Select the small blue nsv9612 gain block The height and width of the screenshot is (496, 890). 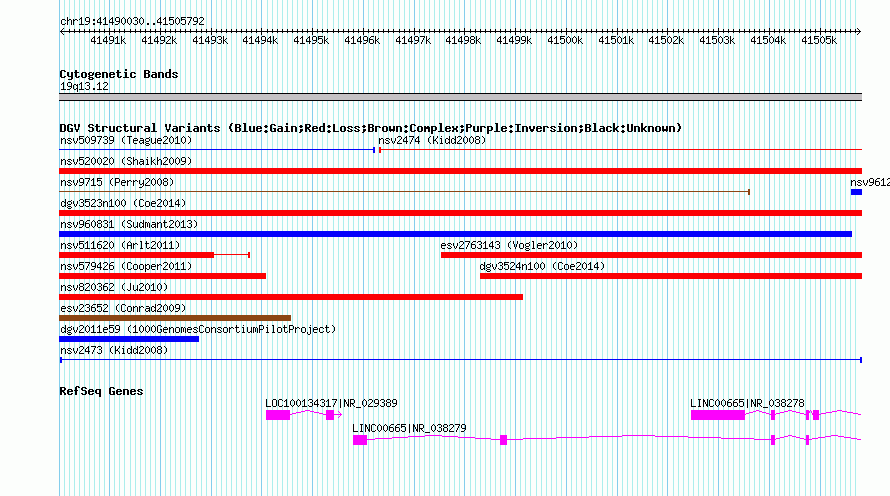[856, 192]
